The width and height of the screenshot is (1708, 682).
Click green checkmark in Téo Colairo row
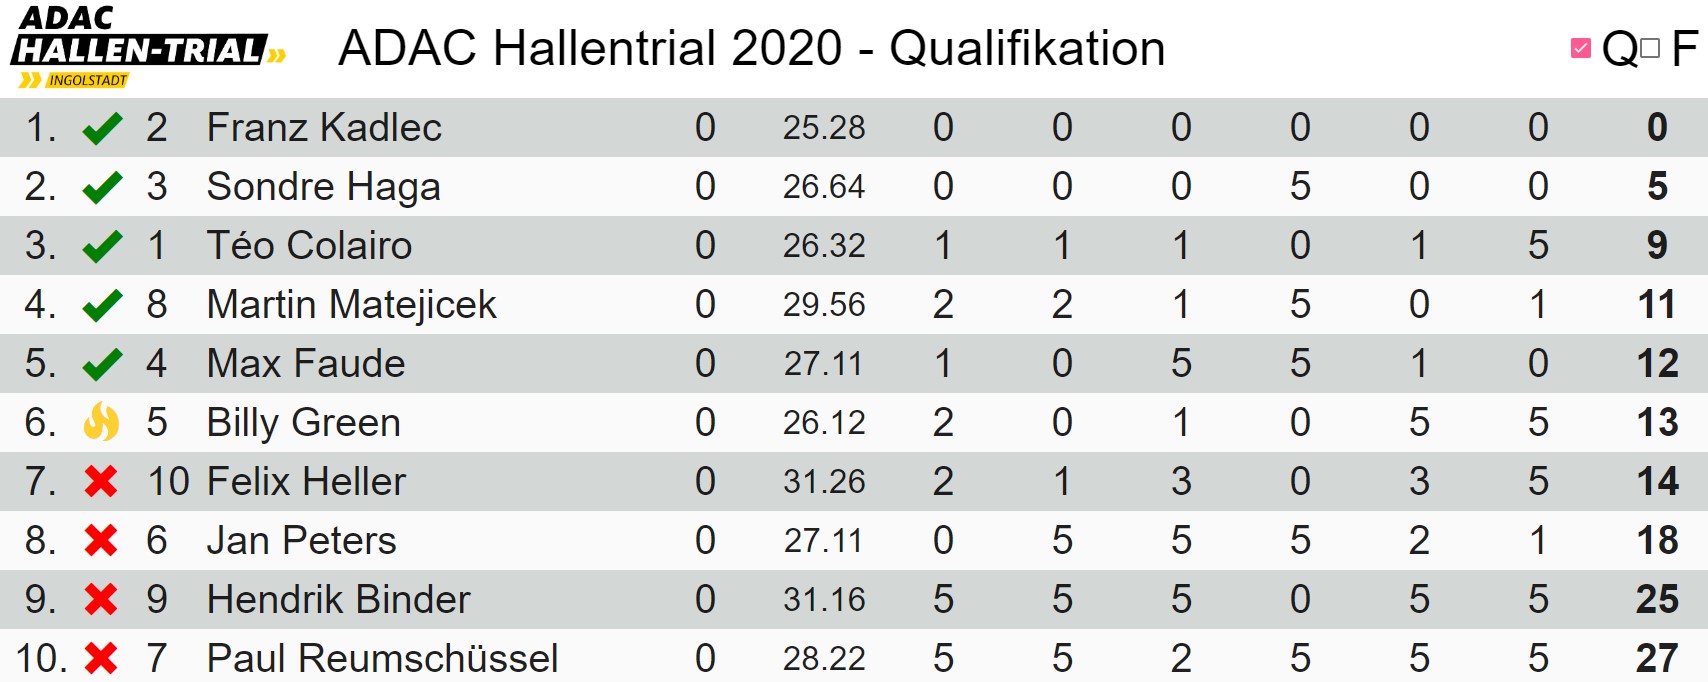tap(102, 246)
